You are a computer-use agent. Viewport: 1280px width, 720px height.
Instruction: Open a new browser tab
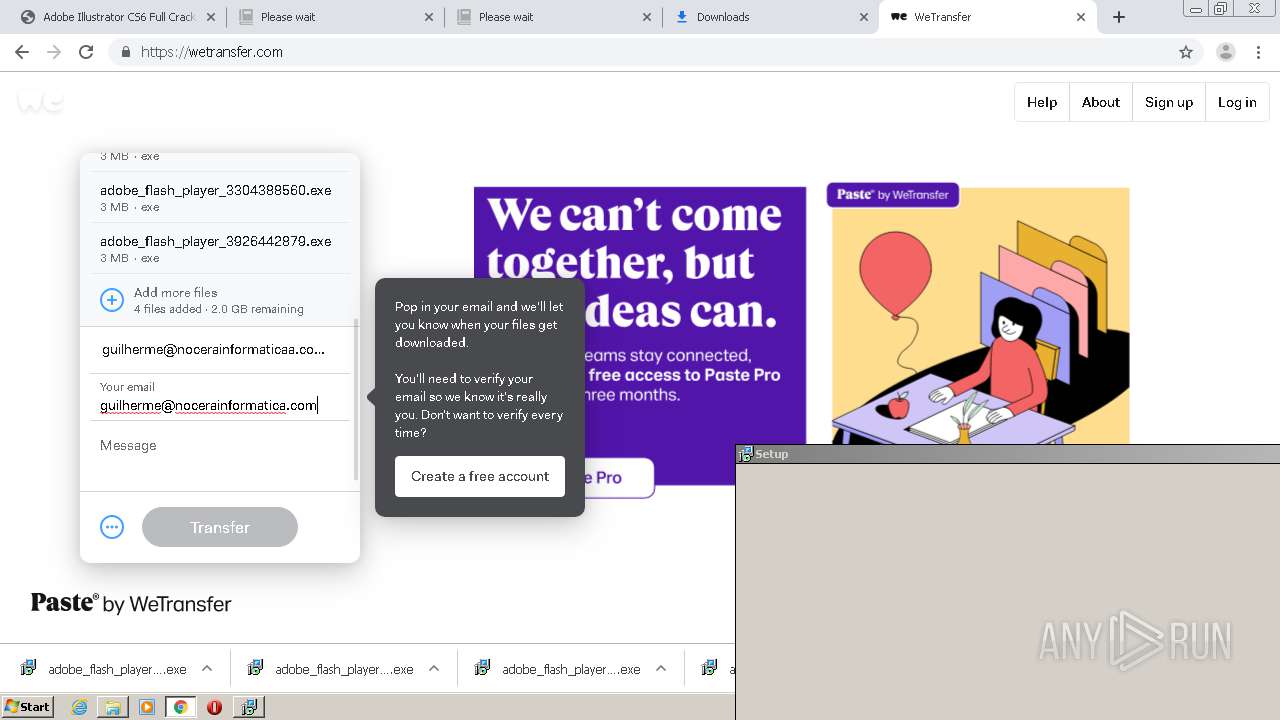(x=1119, y=17)
